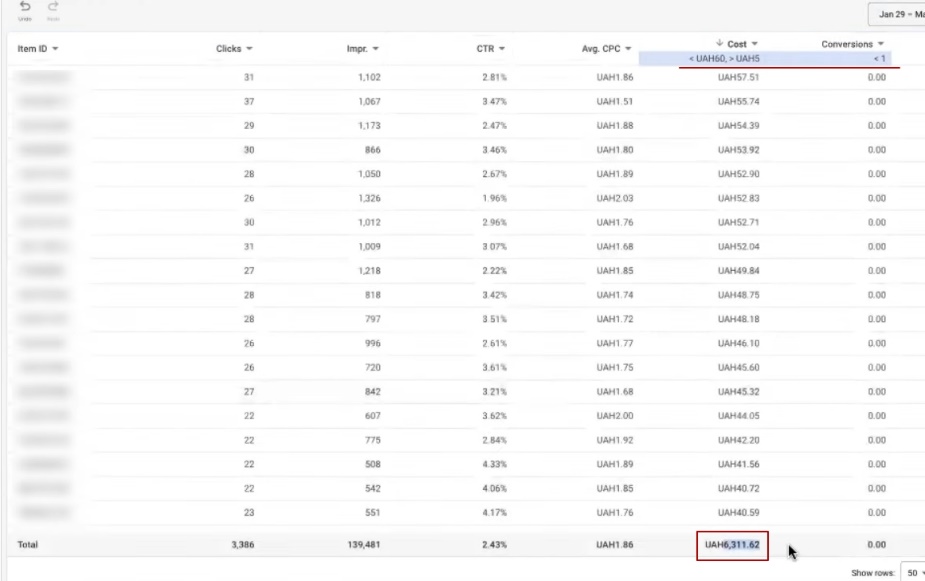Open the CTR column dropdown arrow

(x=502, y=49)
